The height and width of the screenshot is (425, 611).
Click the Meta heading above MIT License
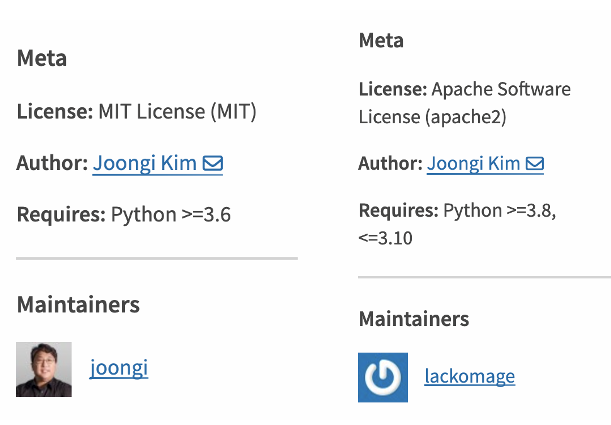point(42,58)
